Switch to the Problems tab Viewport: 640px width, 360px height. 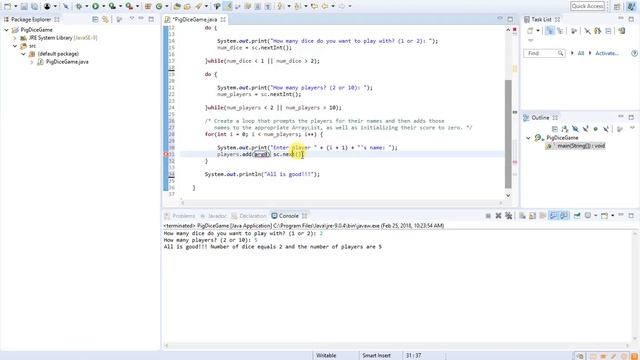coord(180,216)
